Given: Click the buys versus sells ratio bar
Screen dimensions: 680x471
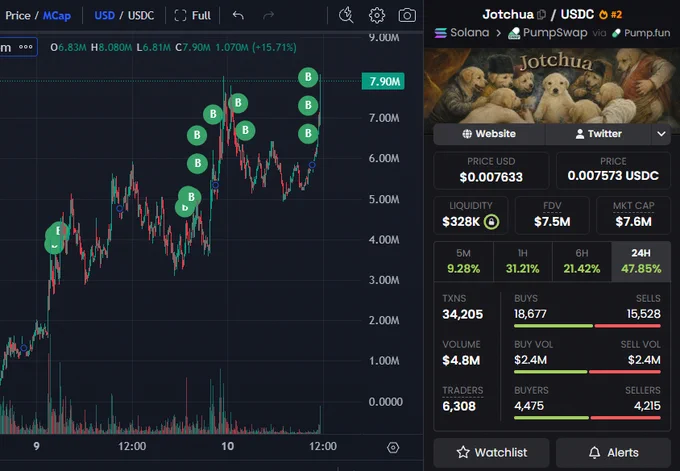Looking at the screenshot, I should (x=587, y=326).
